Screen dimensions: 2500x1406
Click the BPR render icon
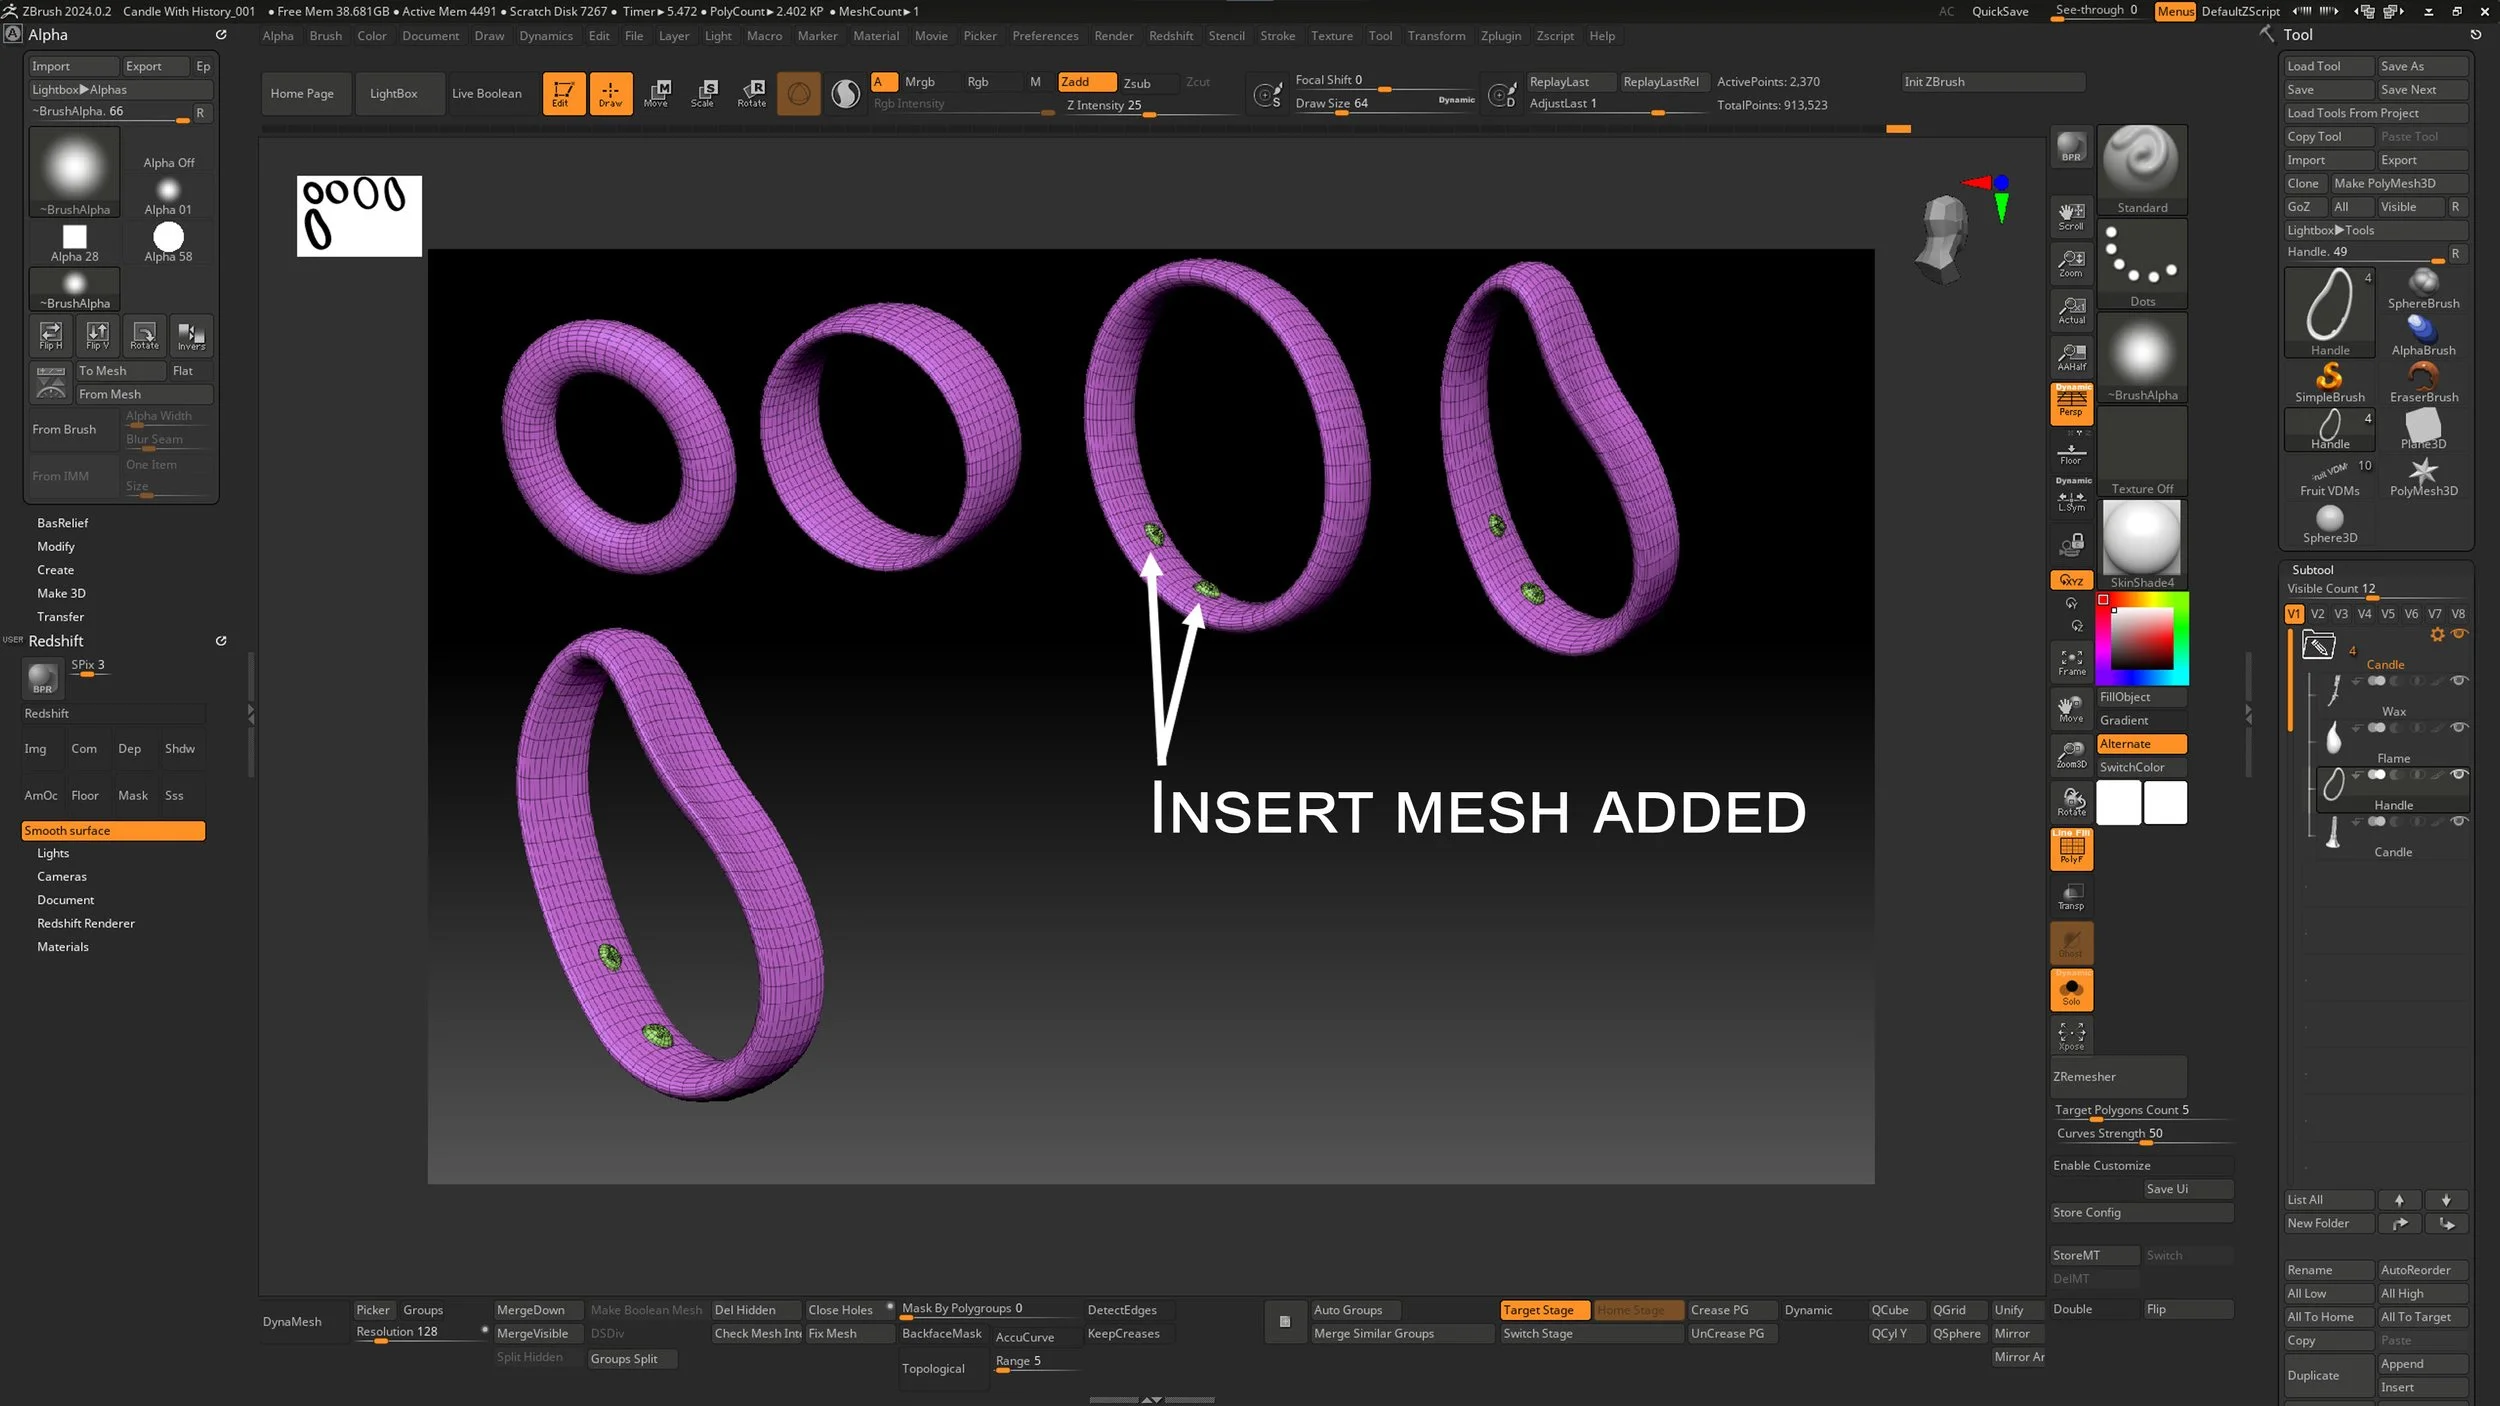2071,148
